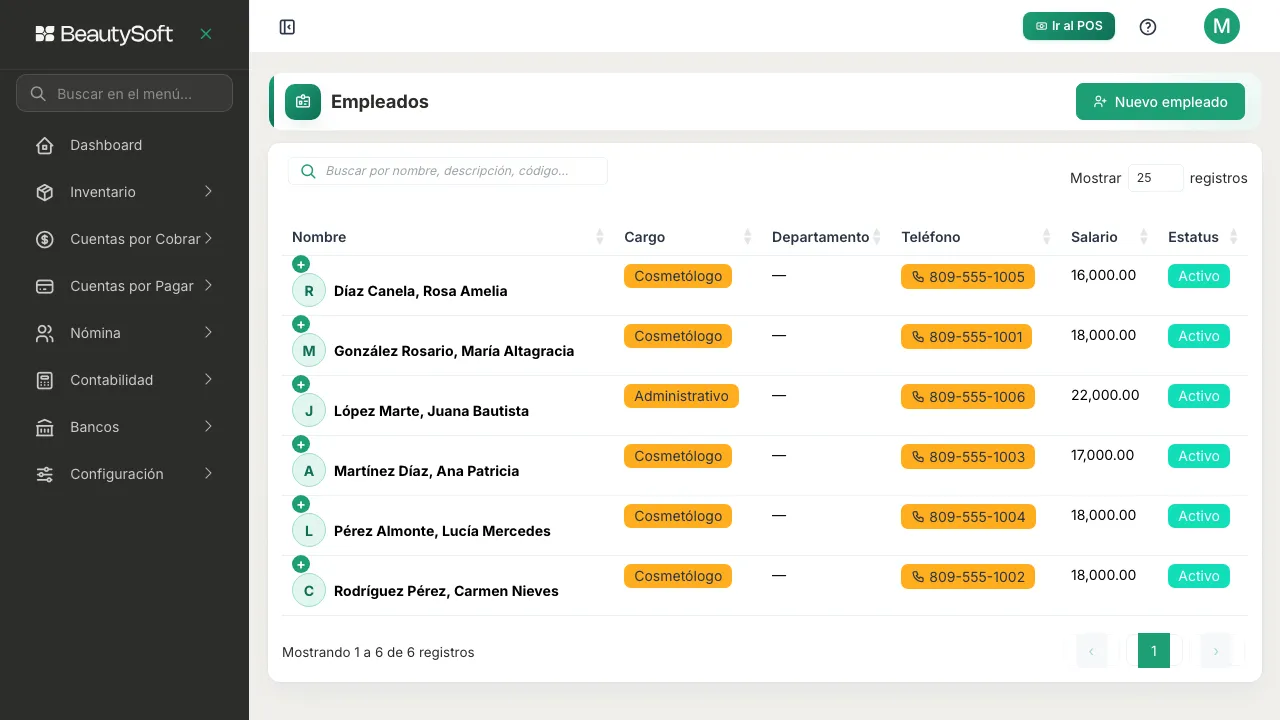
Task: Open the Inventario menu item
Action: 124,192
